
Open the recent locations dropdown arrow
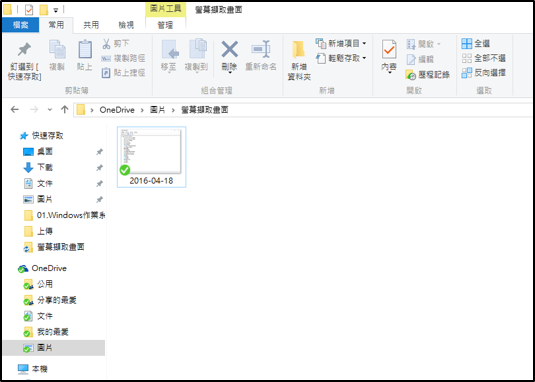point(50,110)
